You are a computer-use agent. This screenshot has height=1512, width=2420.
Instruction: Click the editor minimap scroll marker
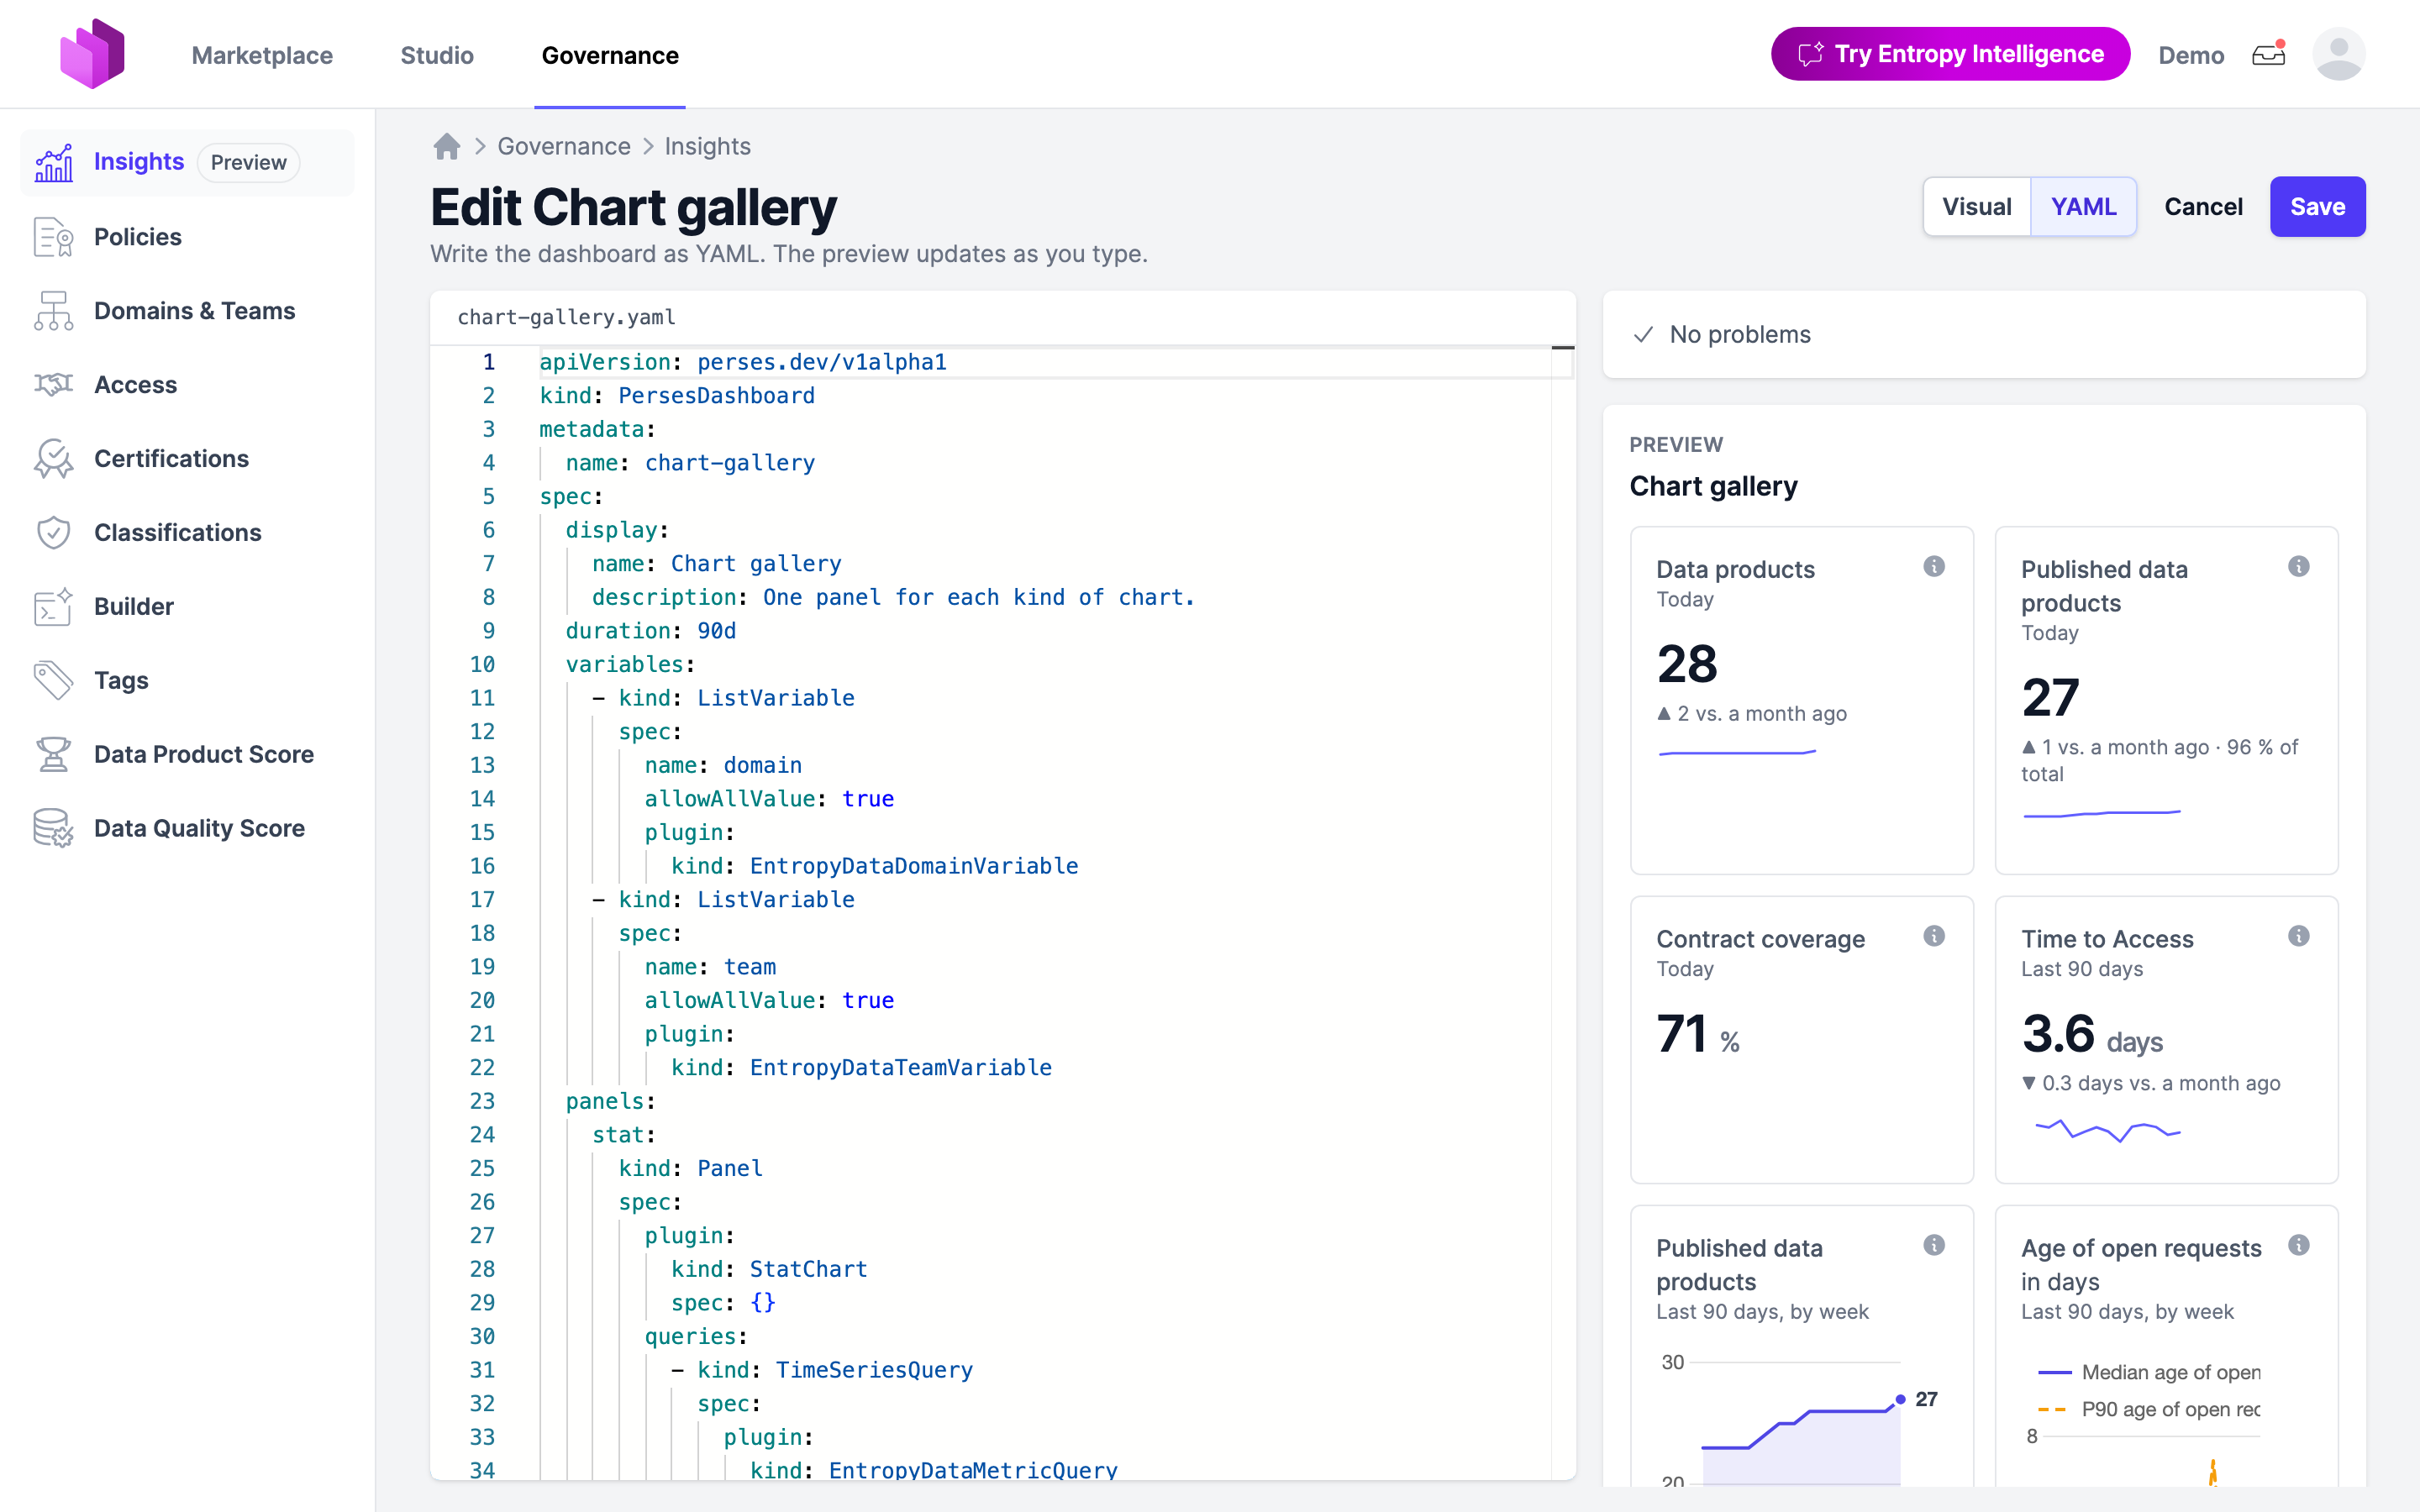click(1562, 348)
